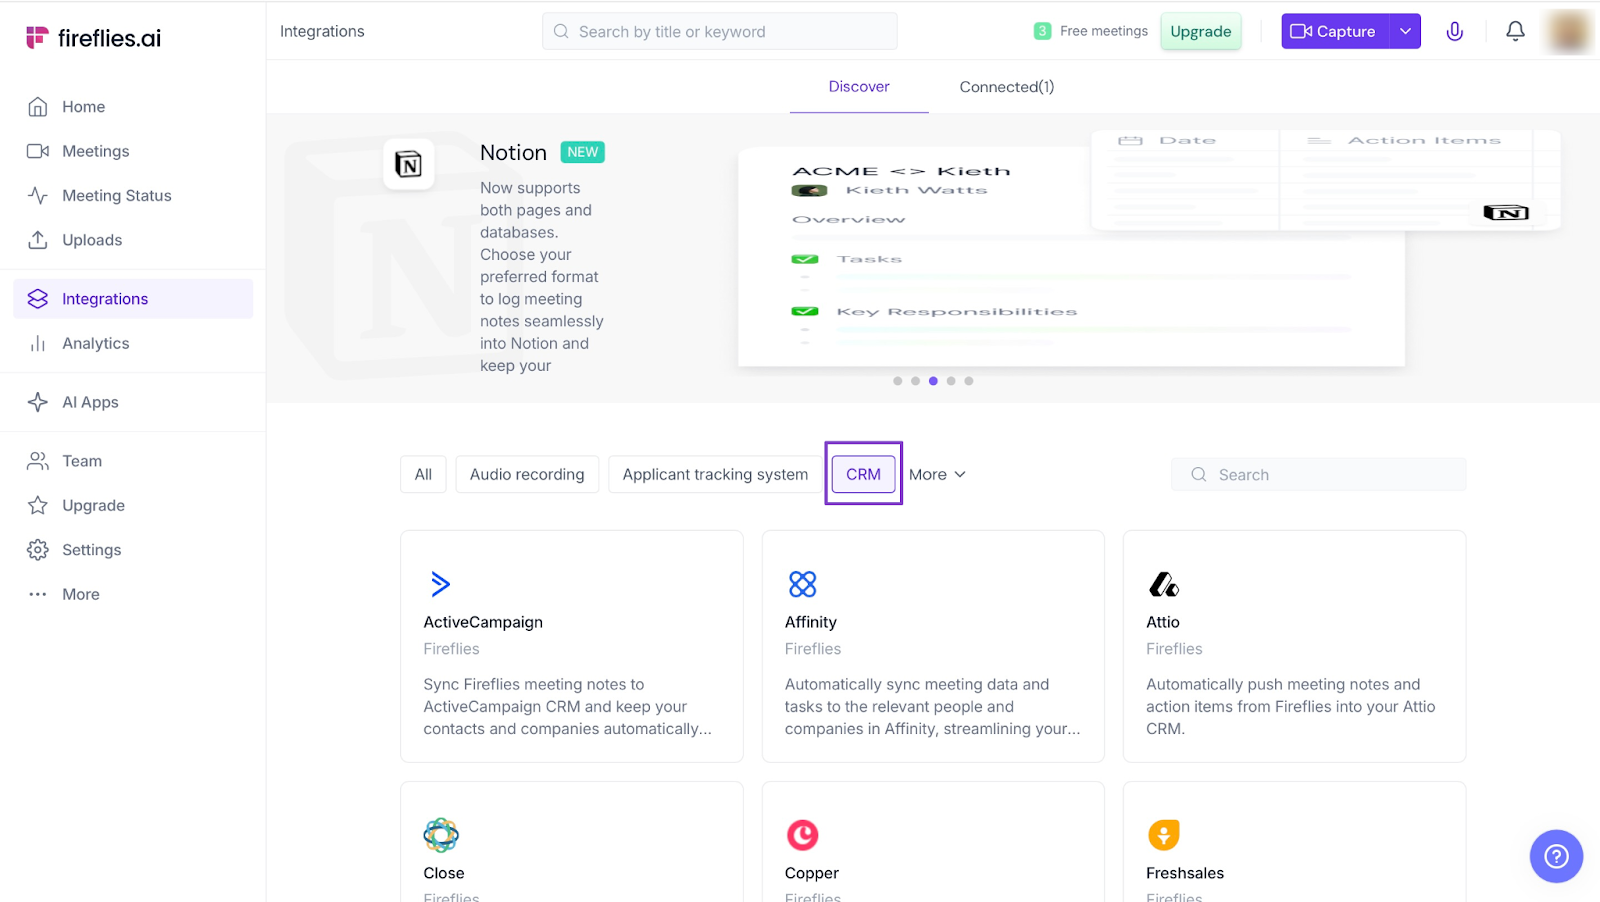
Task: Open the ActiveCampaign integration card
Action: coord(572,646)
